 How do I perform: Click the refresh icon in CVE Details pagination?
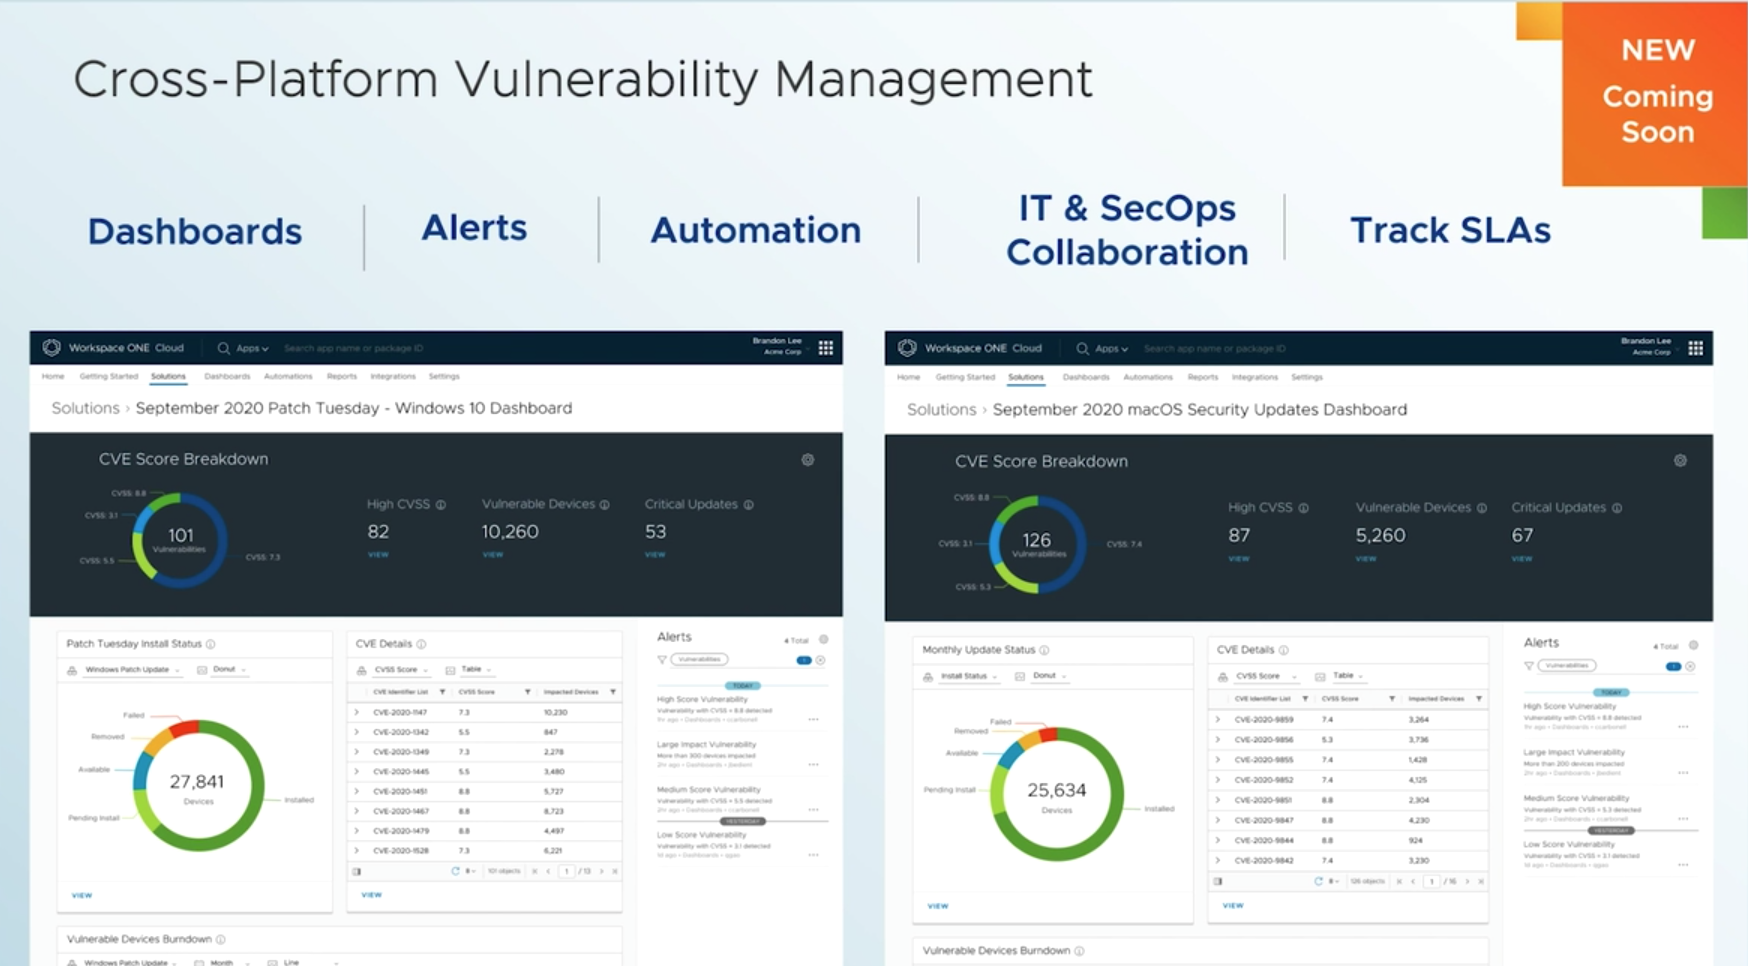[x=458, y=870]
